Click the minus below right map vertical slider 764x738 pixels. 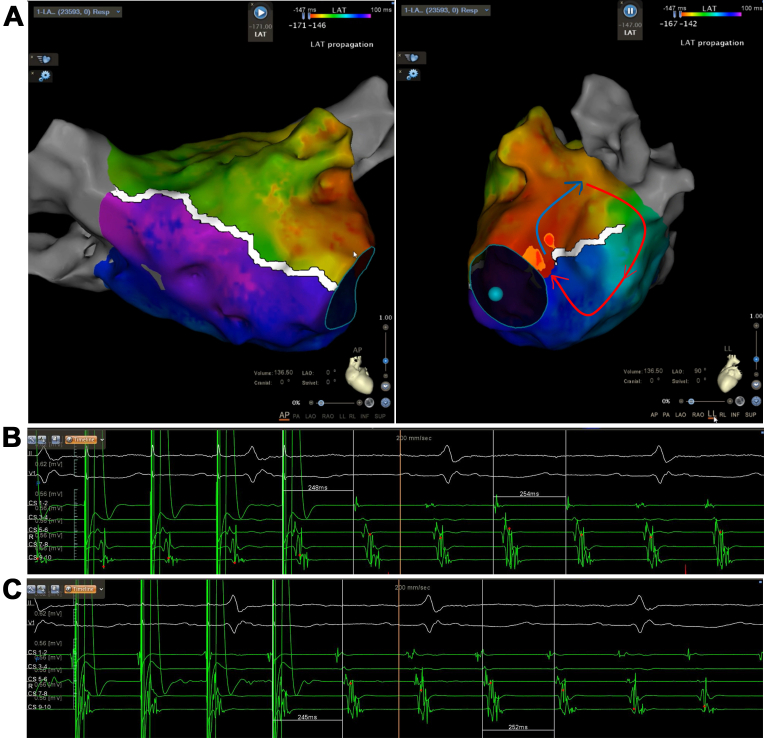(756, 375)
